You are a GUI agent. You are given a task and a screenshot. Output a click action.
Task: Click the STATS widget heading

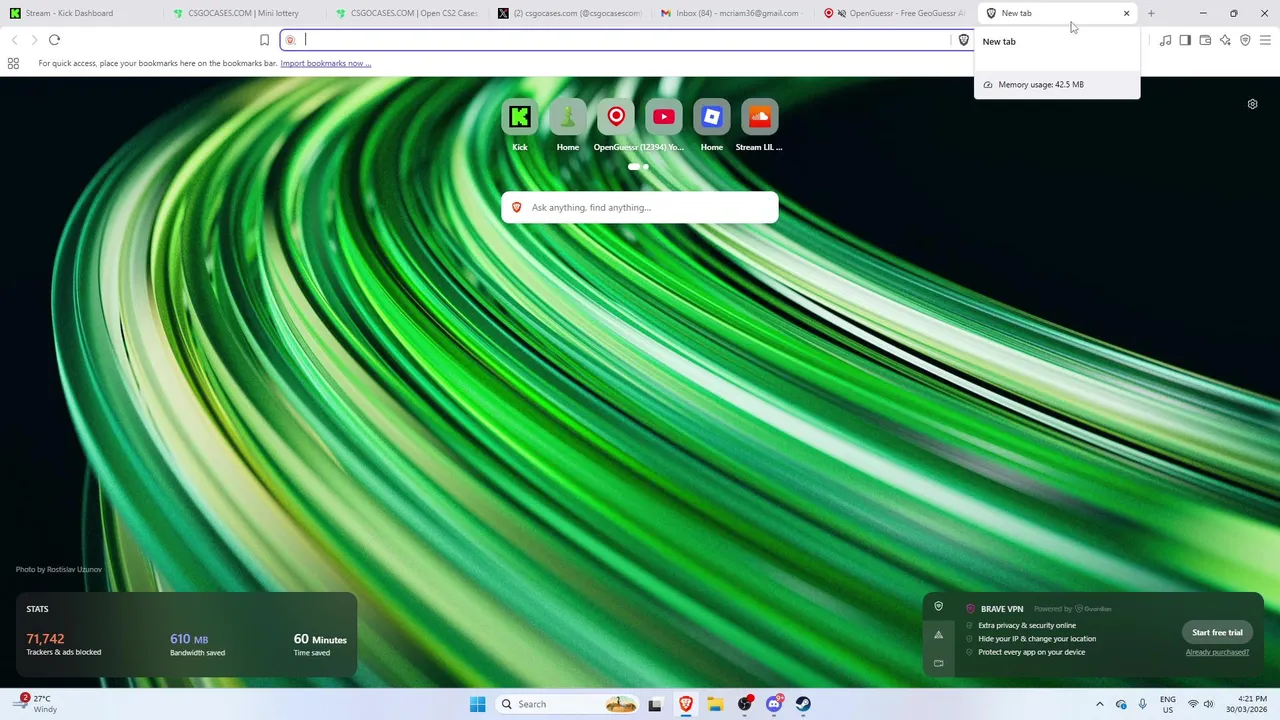tap(37, 609)
